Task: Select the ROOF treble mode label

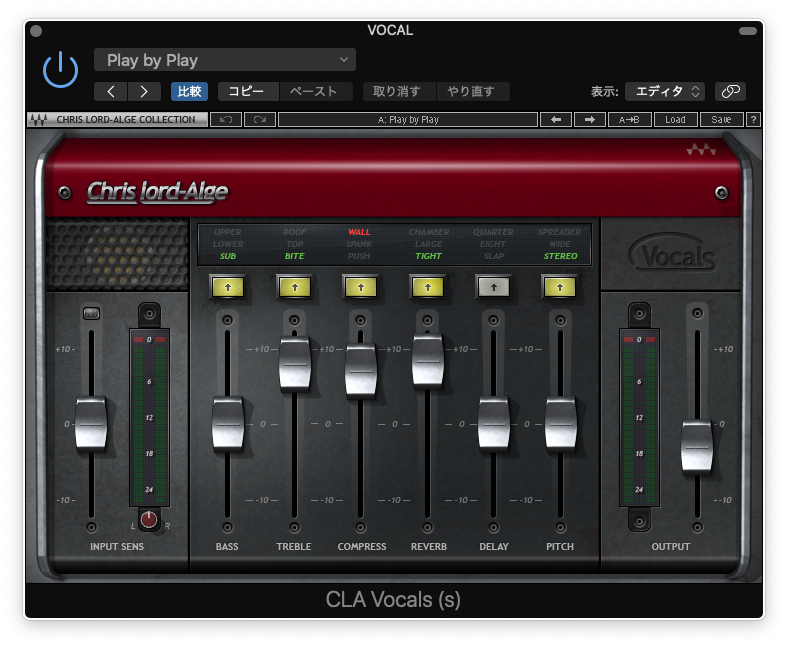Action: pyautogui.click(x=294, y=232)
